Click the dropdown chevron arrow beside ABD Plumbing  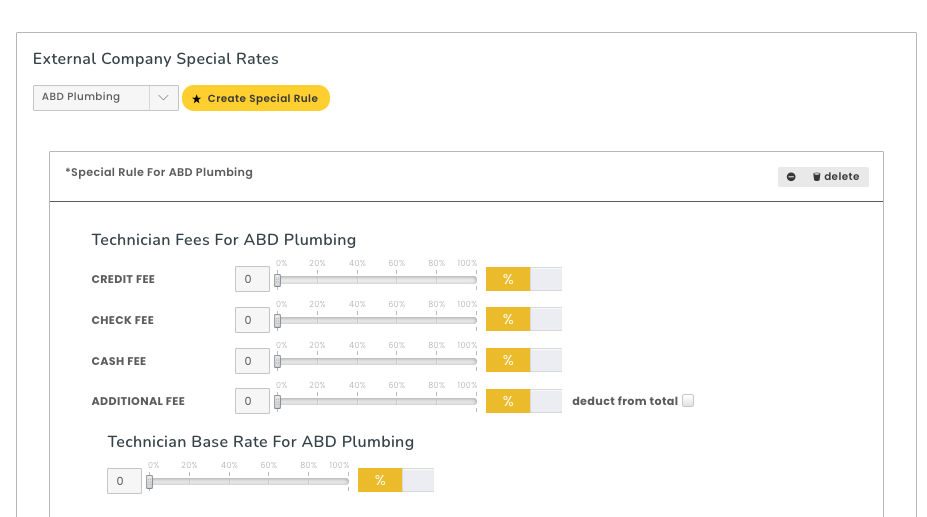[x=164, y=97]
